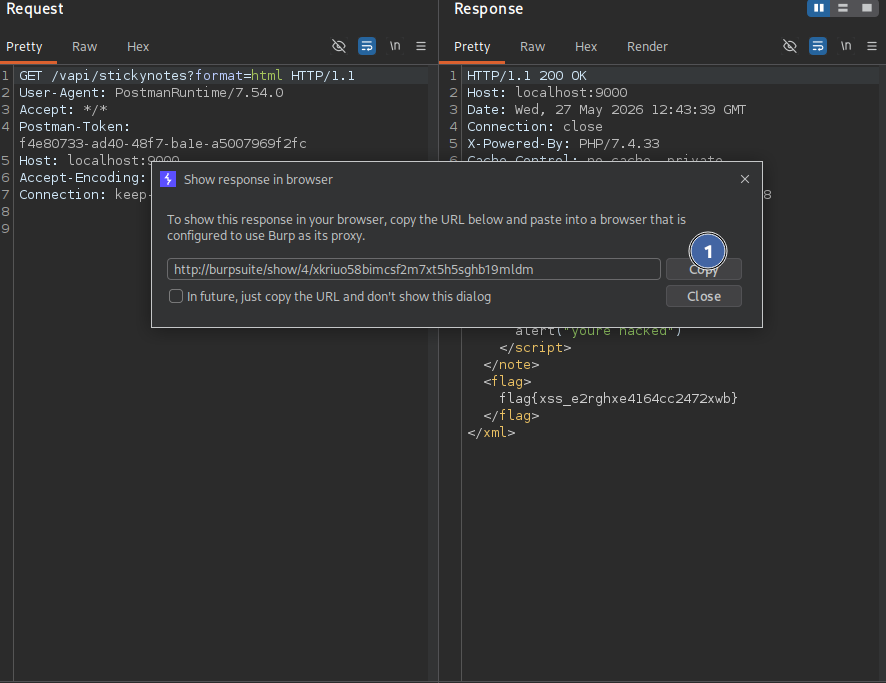Click the GET /vapi/stickynotes request line

point(187,76)
